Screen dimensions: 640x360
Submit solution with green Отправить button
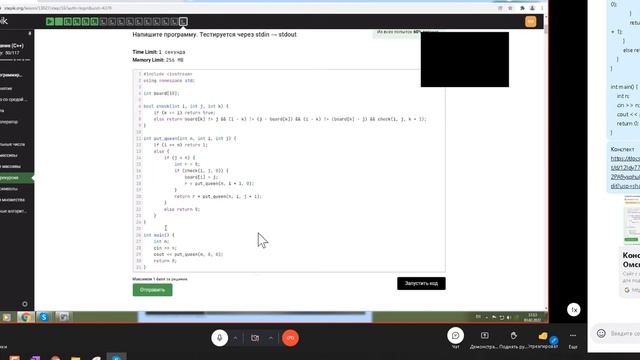pyautogui.click(x=152, y=290)
